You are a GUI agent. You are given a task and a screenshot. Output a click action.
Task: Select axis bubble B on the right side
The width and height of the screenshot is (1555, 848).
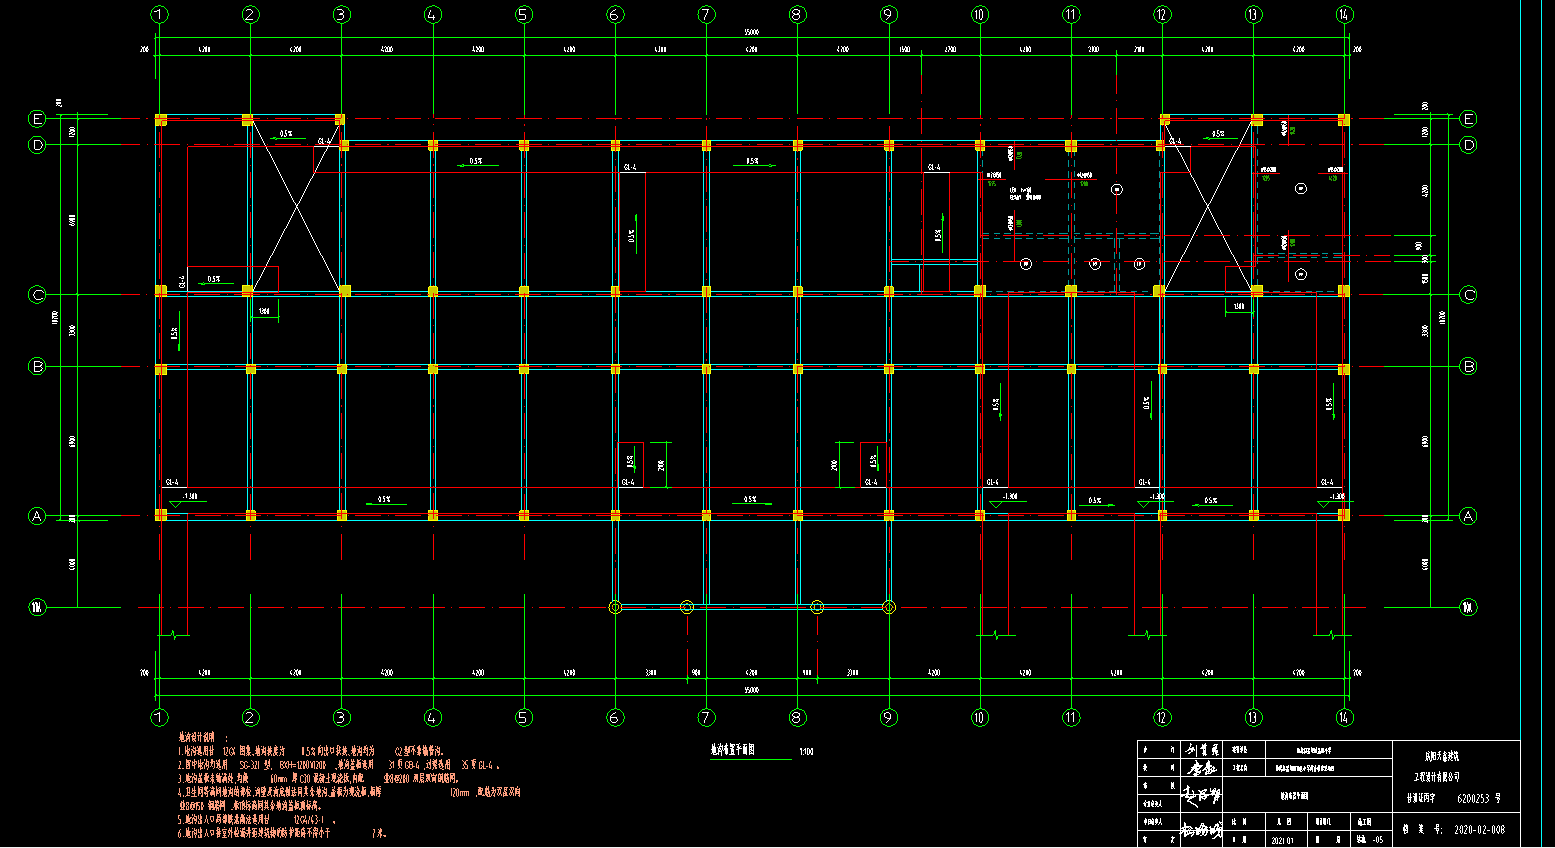(1469, 366)
